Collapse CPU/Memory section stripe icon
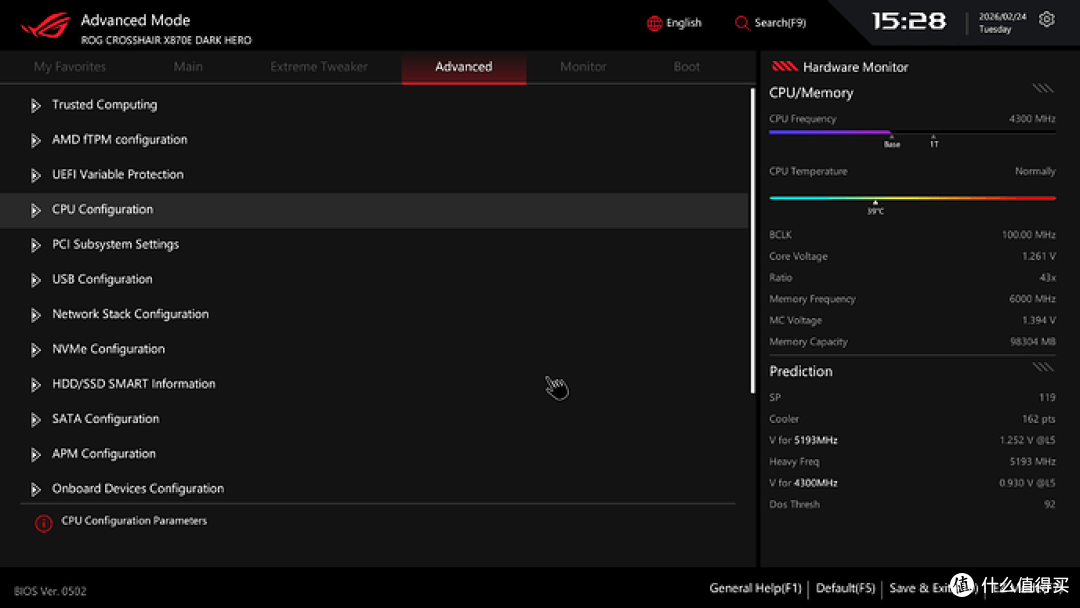Screen dimensions: 1080x608 pos(1042,88)
